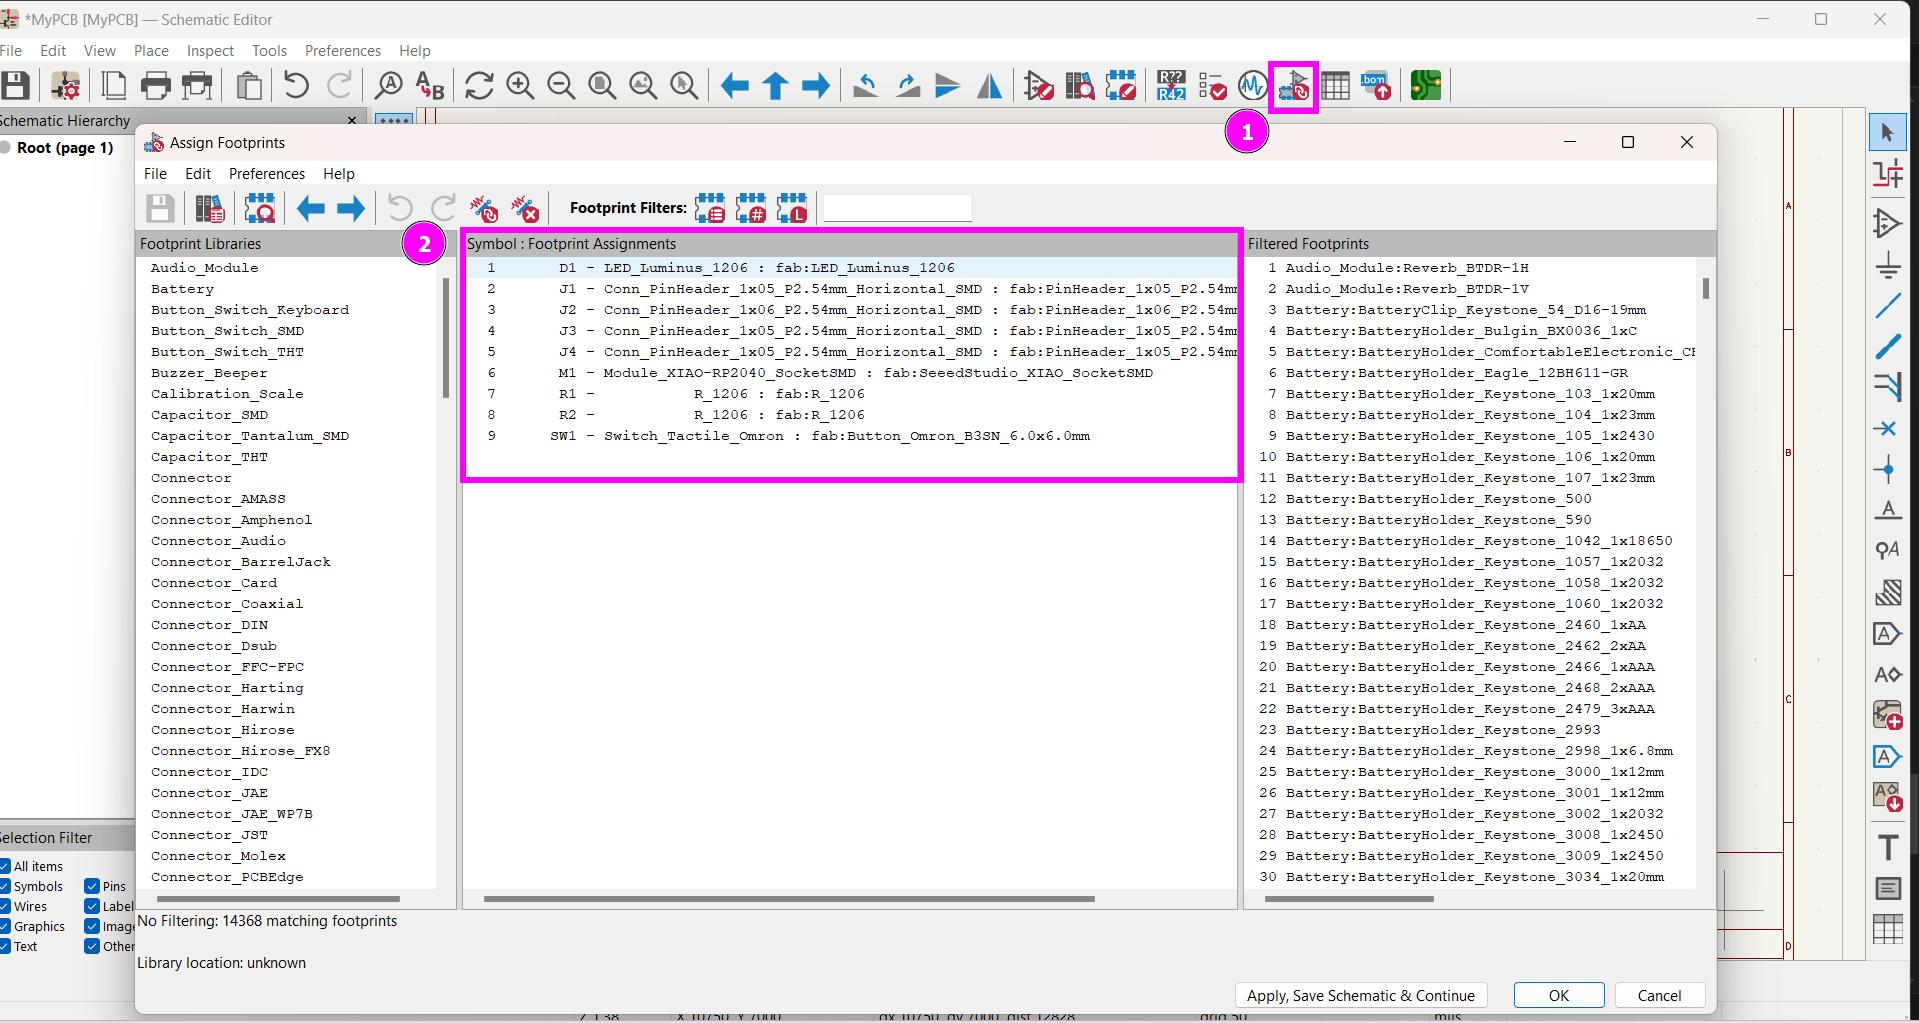Open the Inspect menu

coord(210,51)
